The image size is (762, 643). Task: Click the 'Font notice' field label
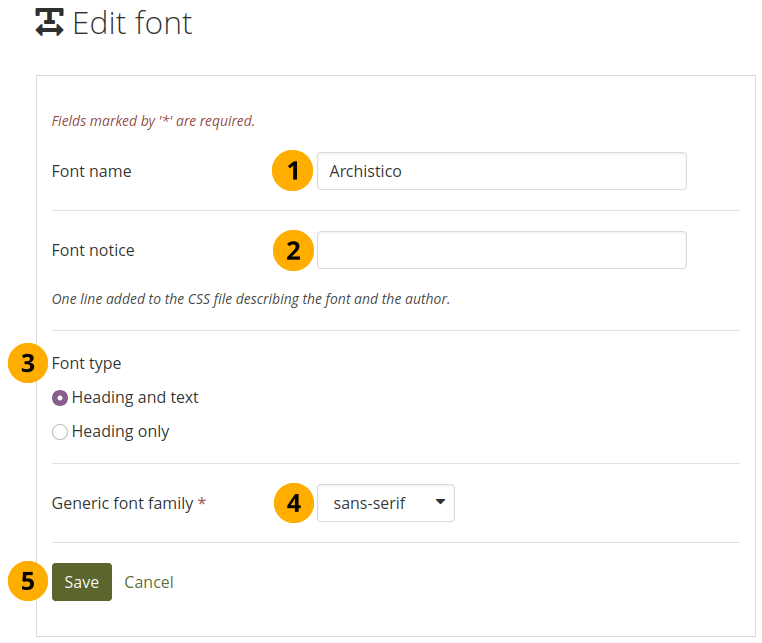click(93, 250)
